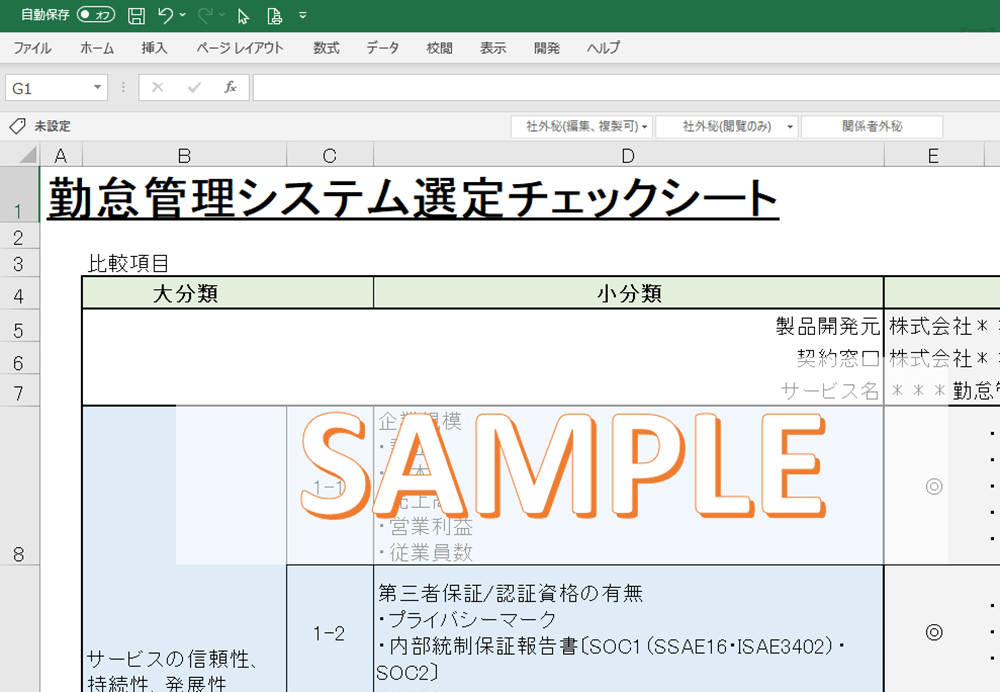Click the 未設定 sensitivity tag icon
The width and height of the screenshot is (1000, 692).
click(17, 127)
